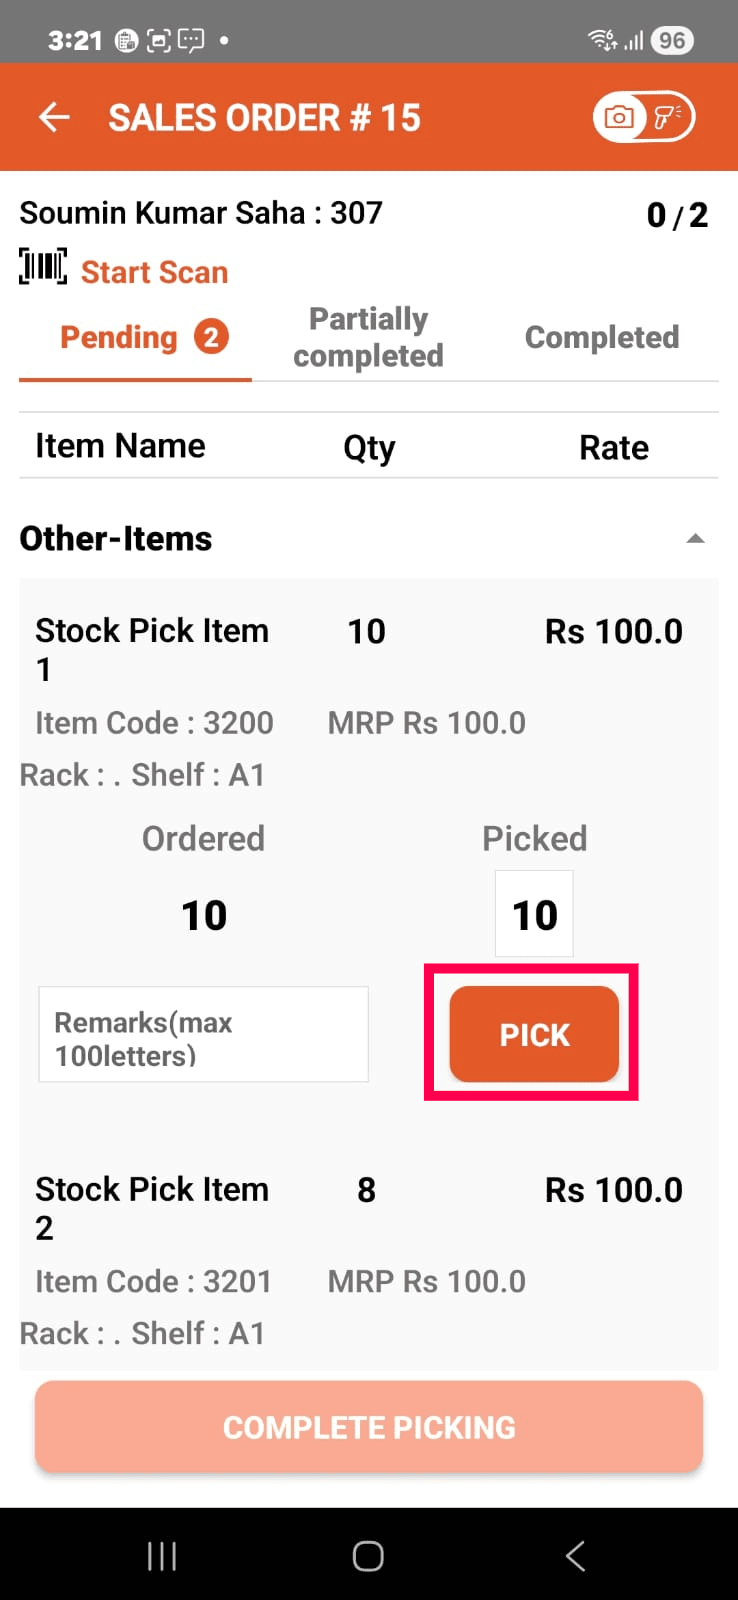
Task: Click the Remarks text field
Action: click(x=203, y=1035)
